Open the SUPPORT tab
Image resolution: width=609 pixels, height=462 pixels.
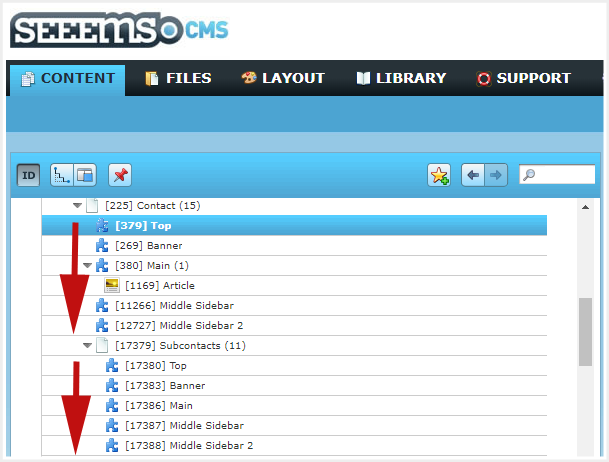coord(523,78)
